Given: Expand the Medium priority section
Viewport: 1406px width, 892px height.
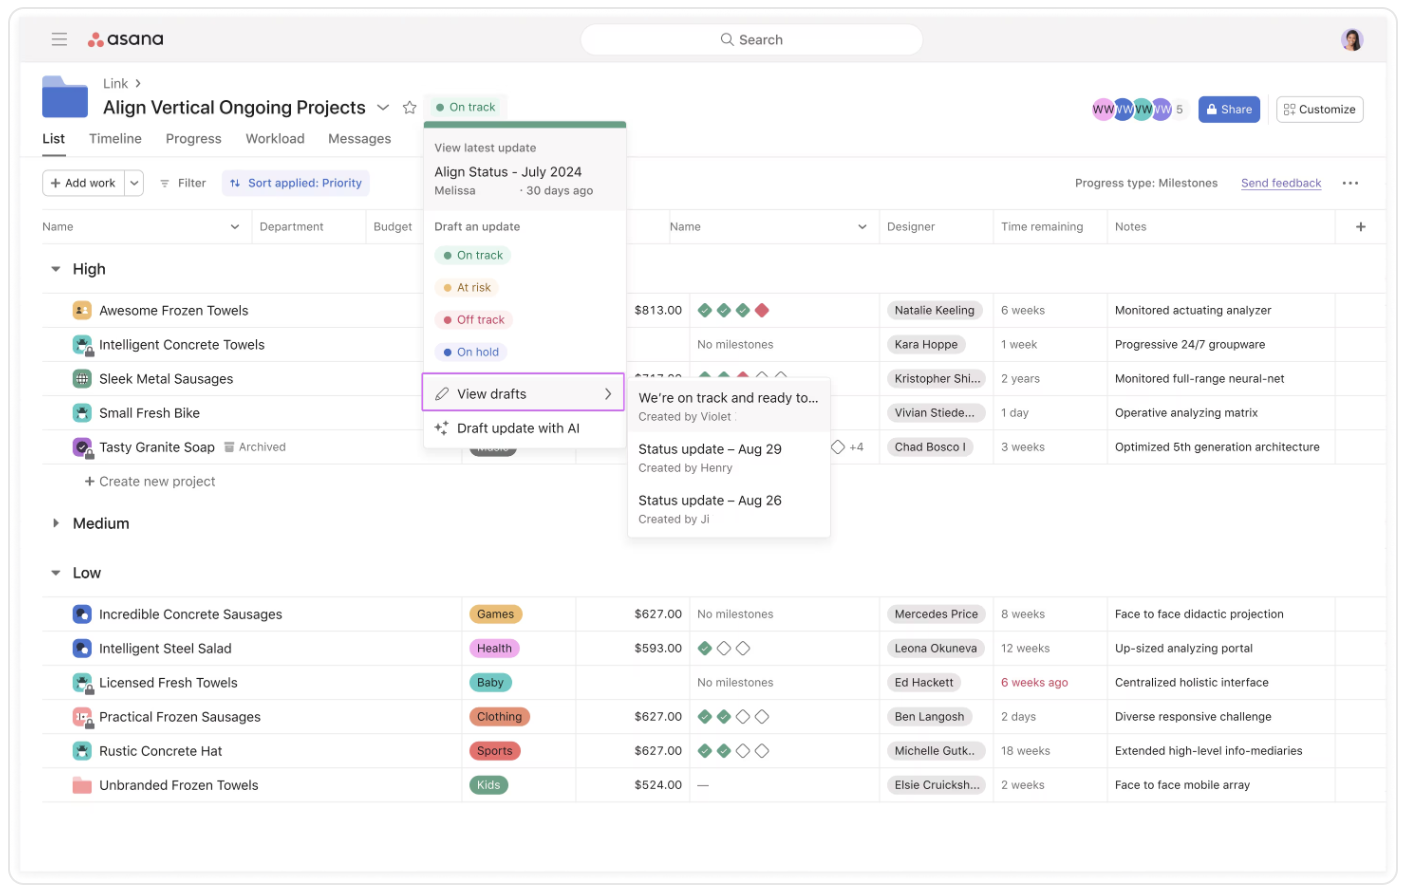Looking at the screenshot, I should pos(56,523).
